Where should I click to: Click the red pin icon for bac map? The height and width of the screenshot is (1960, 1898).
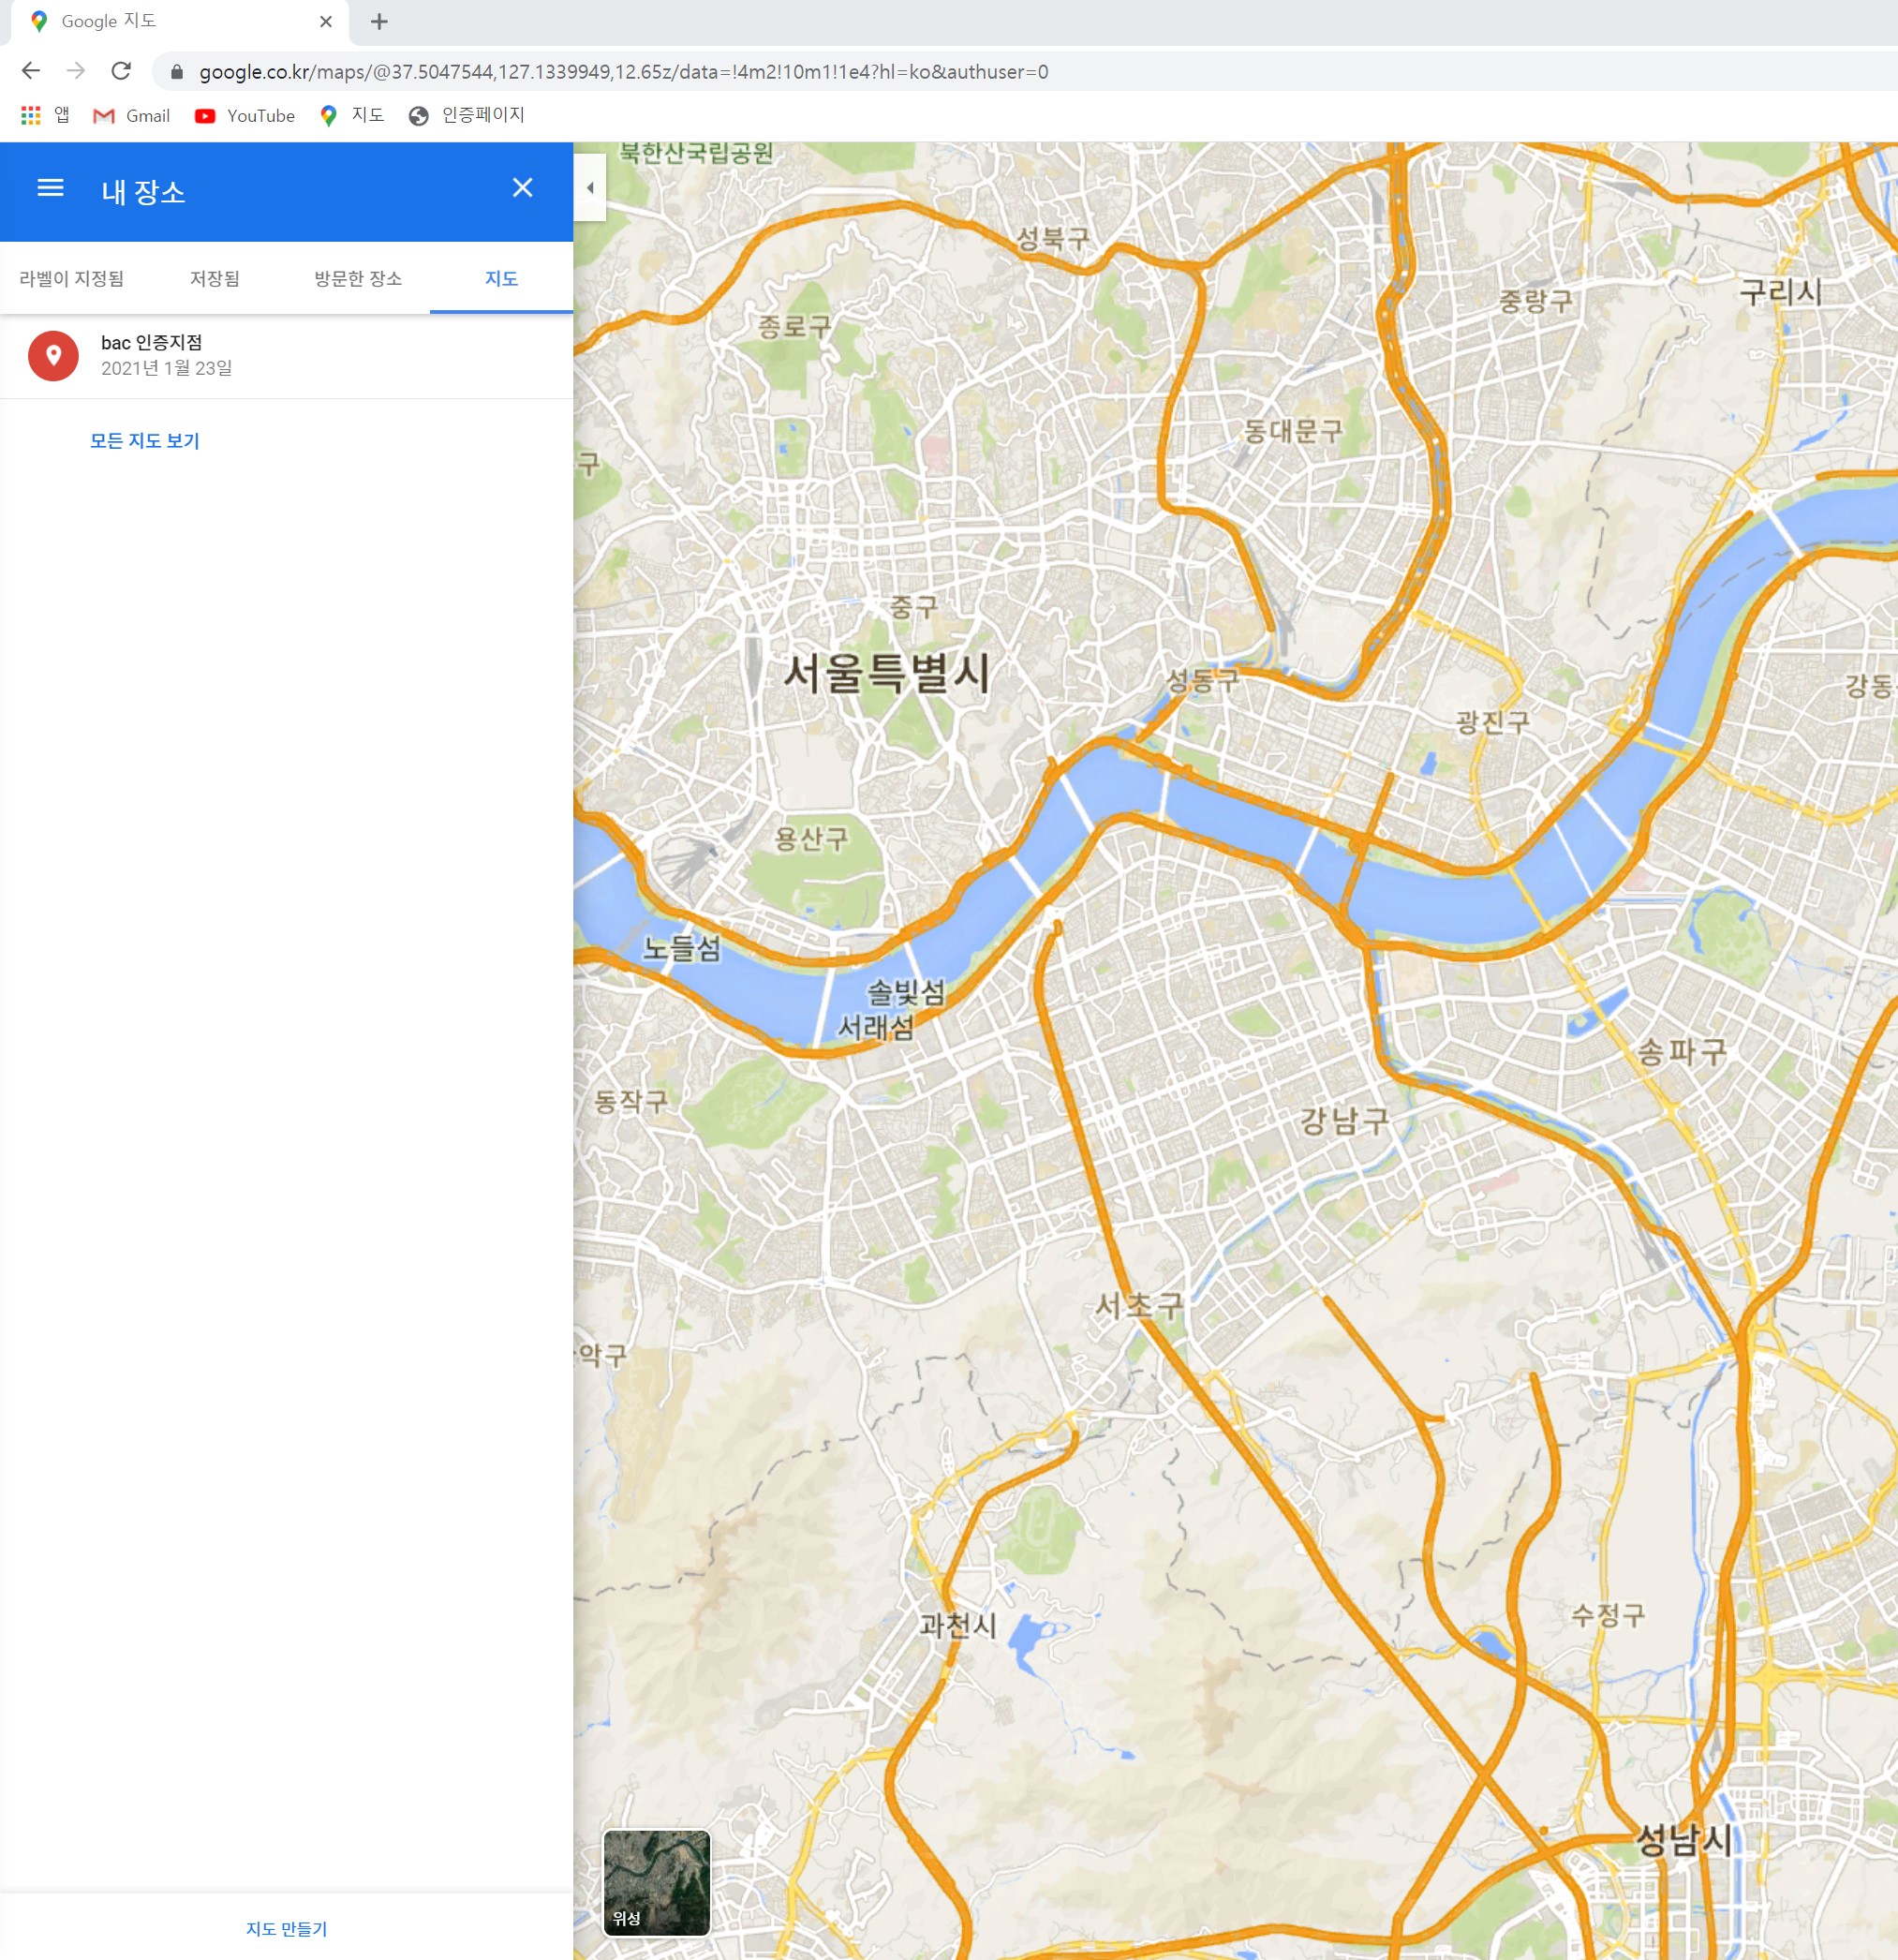pyautogui.click(x=53, y=356)
